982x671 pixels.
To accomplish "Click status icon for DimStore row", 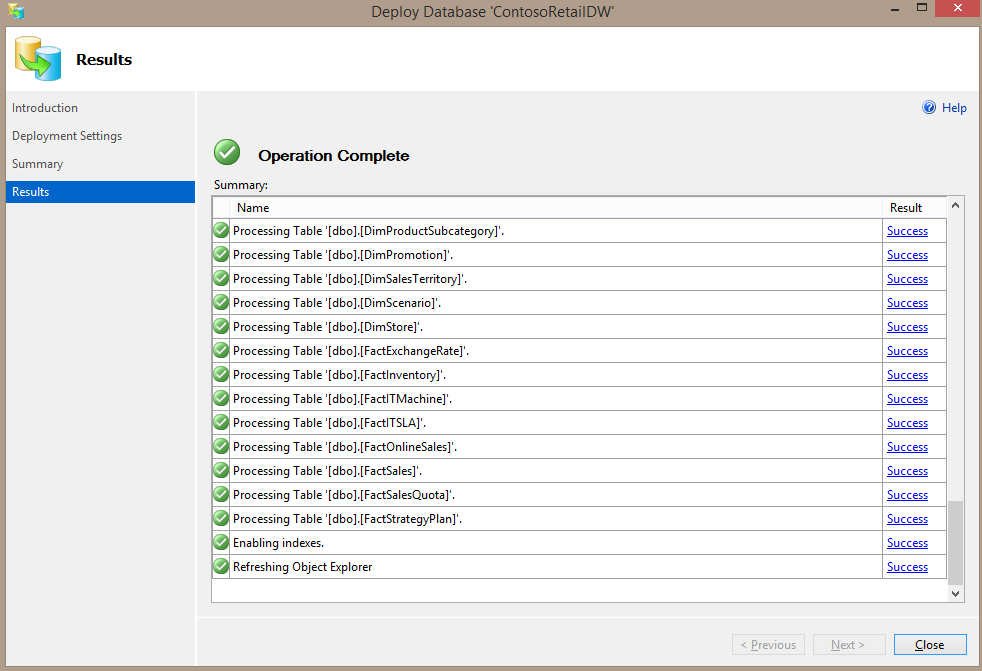I will [x=221, y=326].
